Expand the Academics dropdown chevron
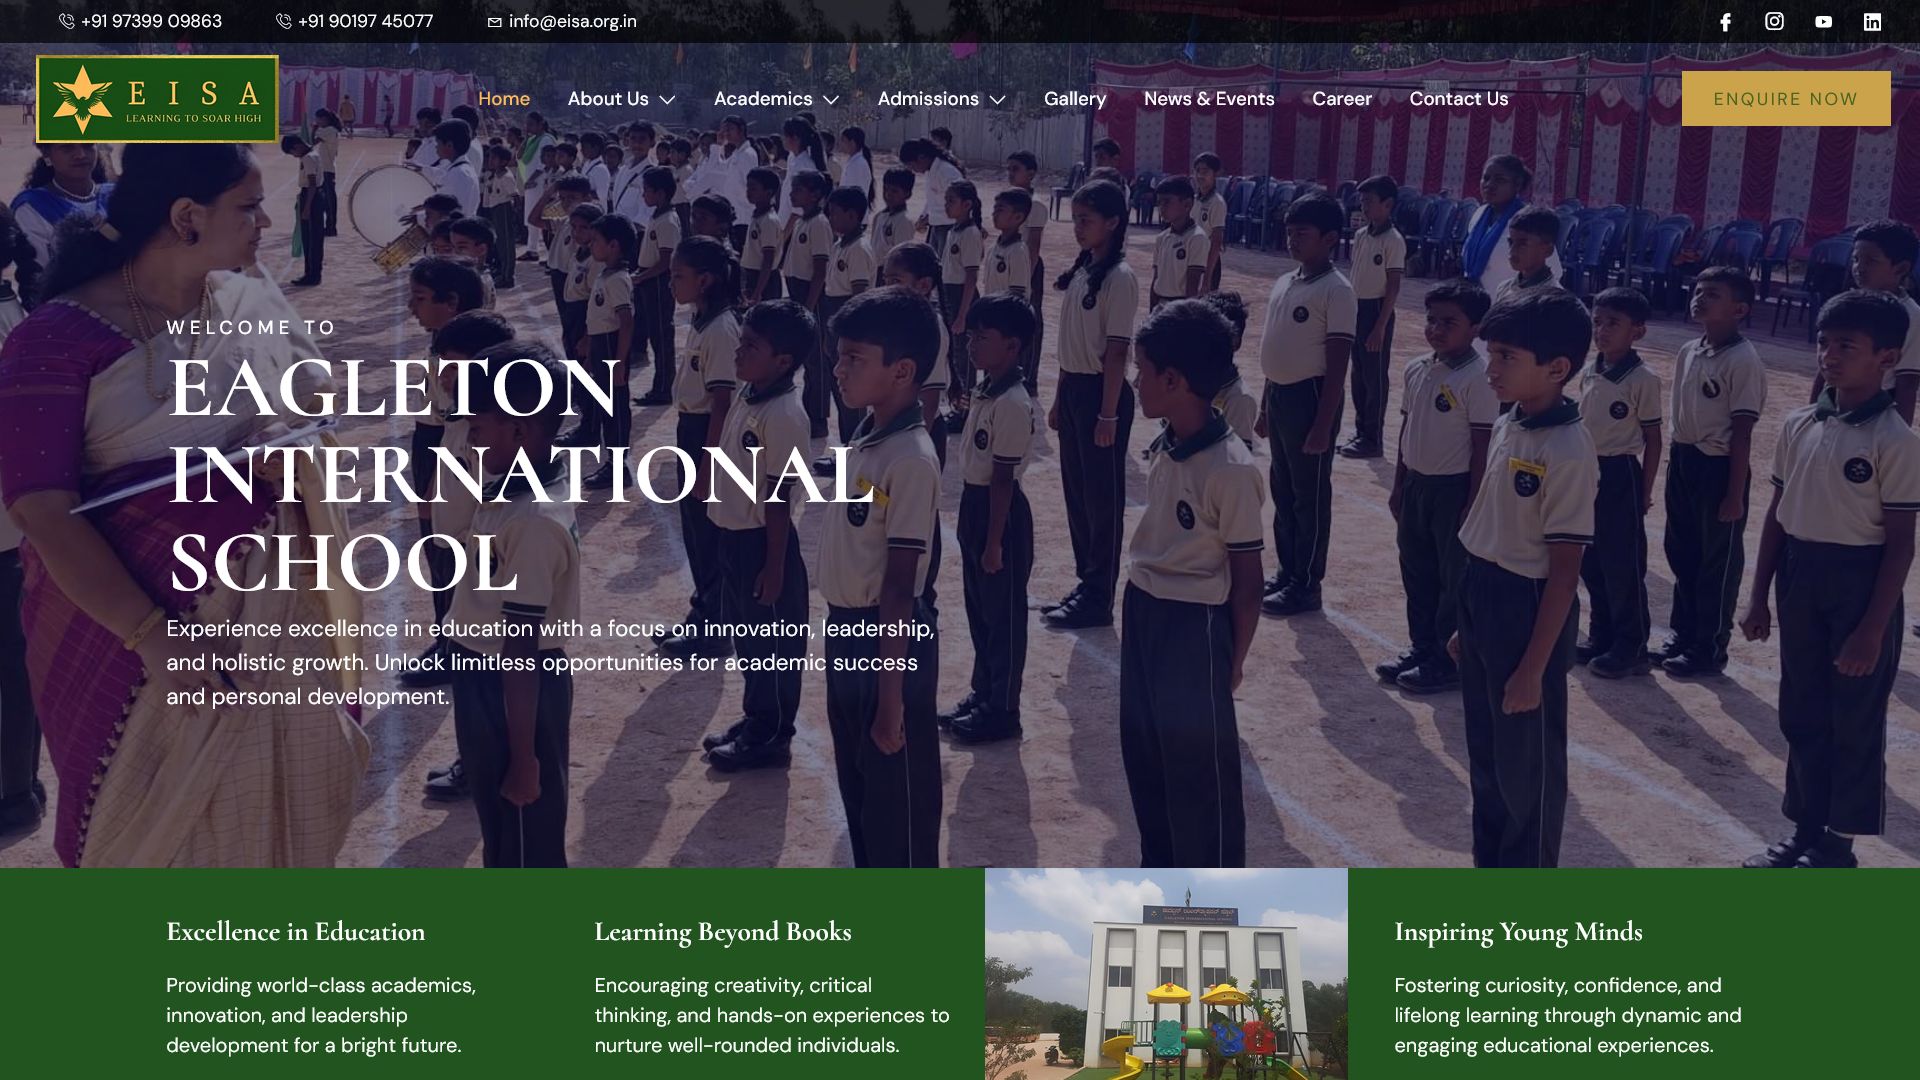 [831, 100]
